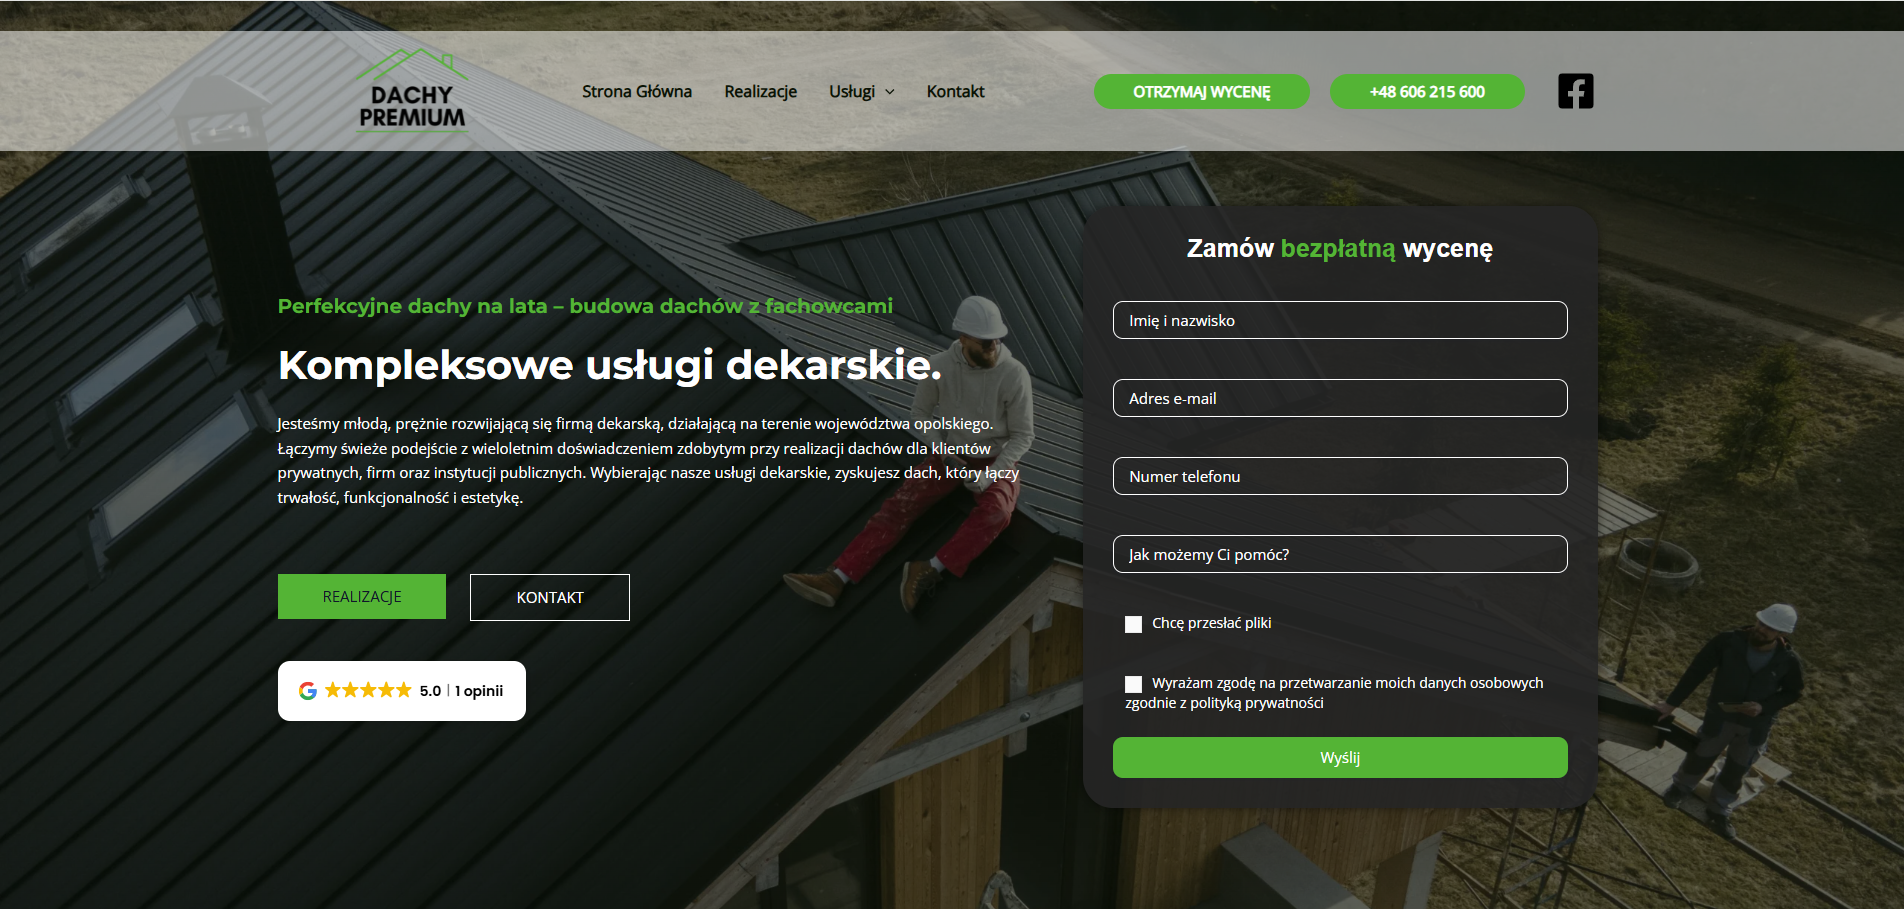Navigate to Realizacje in the top menu
This screenshot has height=909, width=1904.
pyautogui.click(x=761, y=91)
